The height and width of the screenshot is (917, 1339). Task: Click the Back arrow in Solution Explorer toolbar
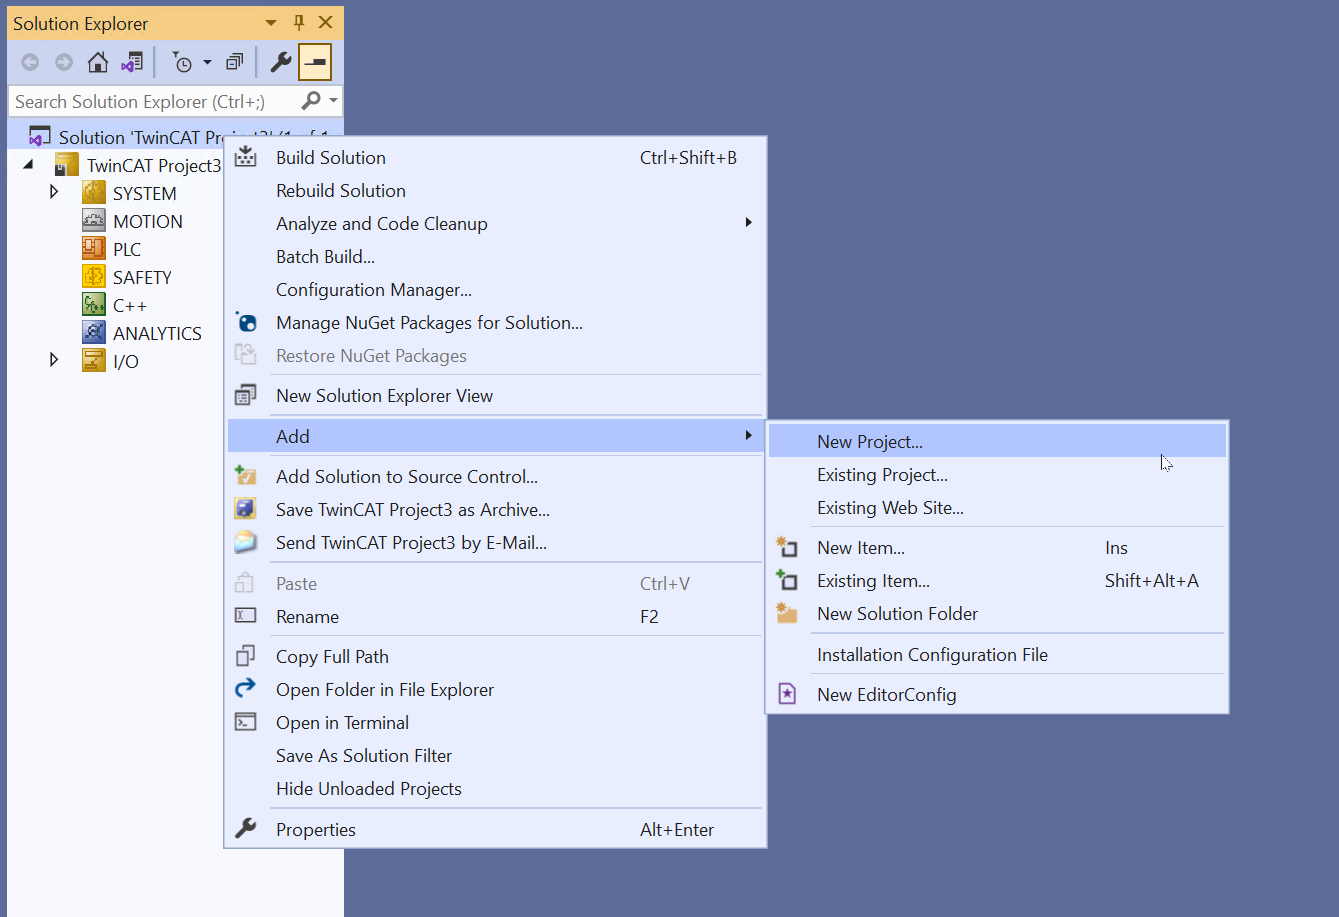30,63
